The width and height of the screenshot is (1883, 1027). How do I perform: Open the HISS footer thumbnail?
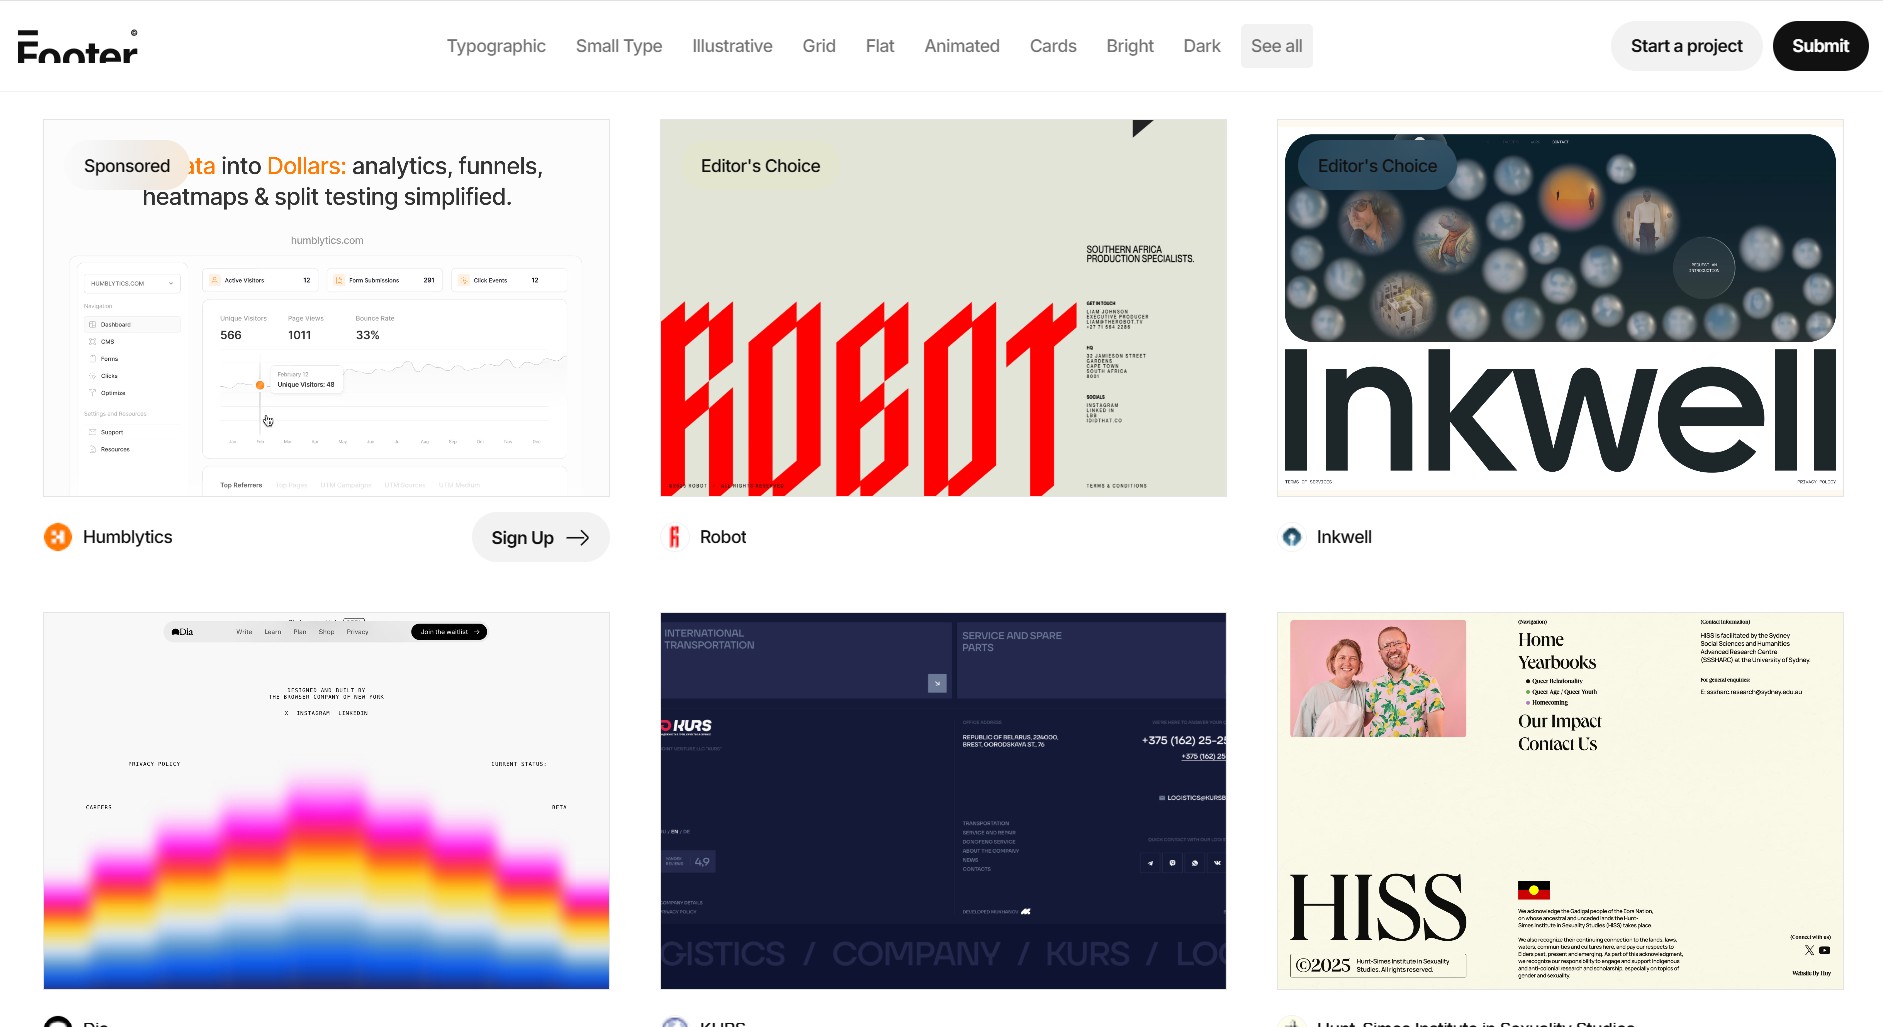[x=1560, y=801]
